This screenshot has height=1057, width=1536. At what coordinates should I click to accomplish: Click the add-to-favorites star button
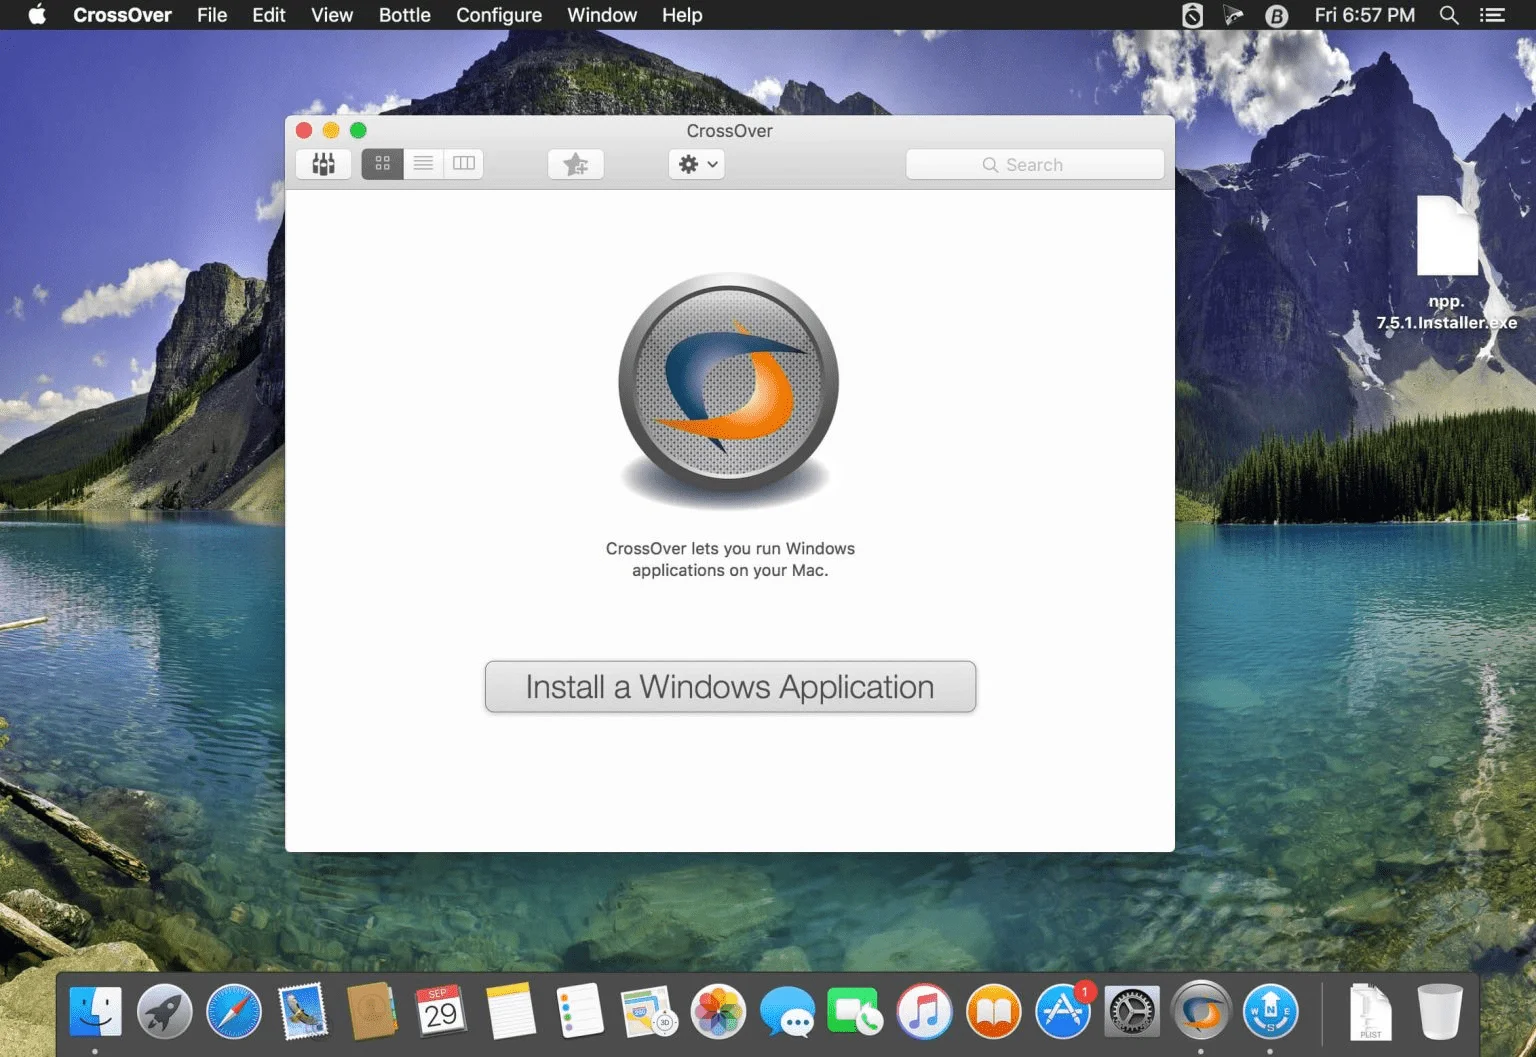pos(576,164)
